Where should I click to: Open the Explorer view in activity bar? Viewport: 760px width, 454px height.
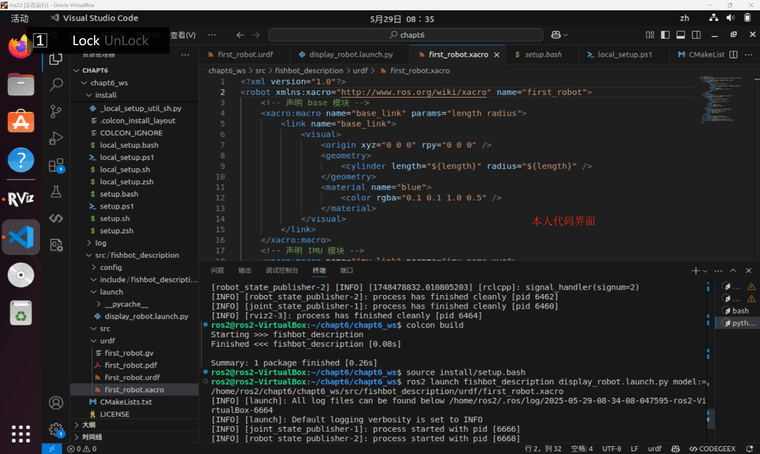tap(56, 59)
